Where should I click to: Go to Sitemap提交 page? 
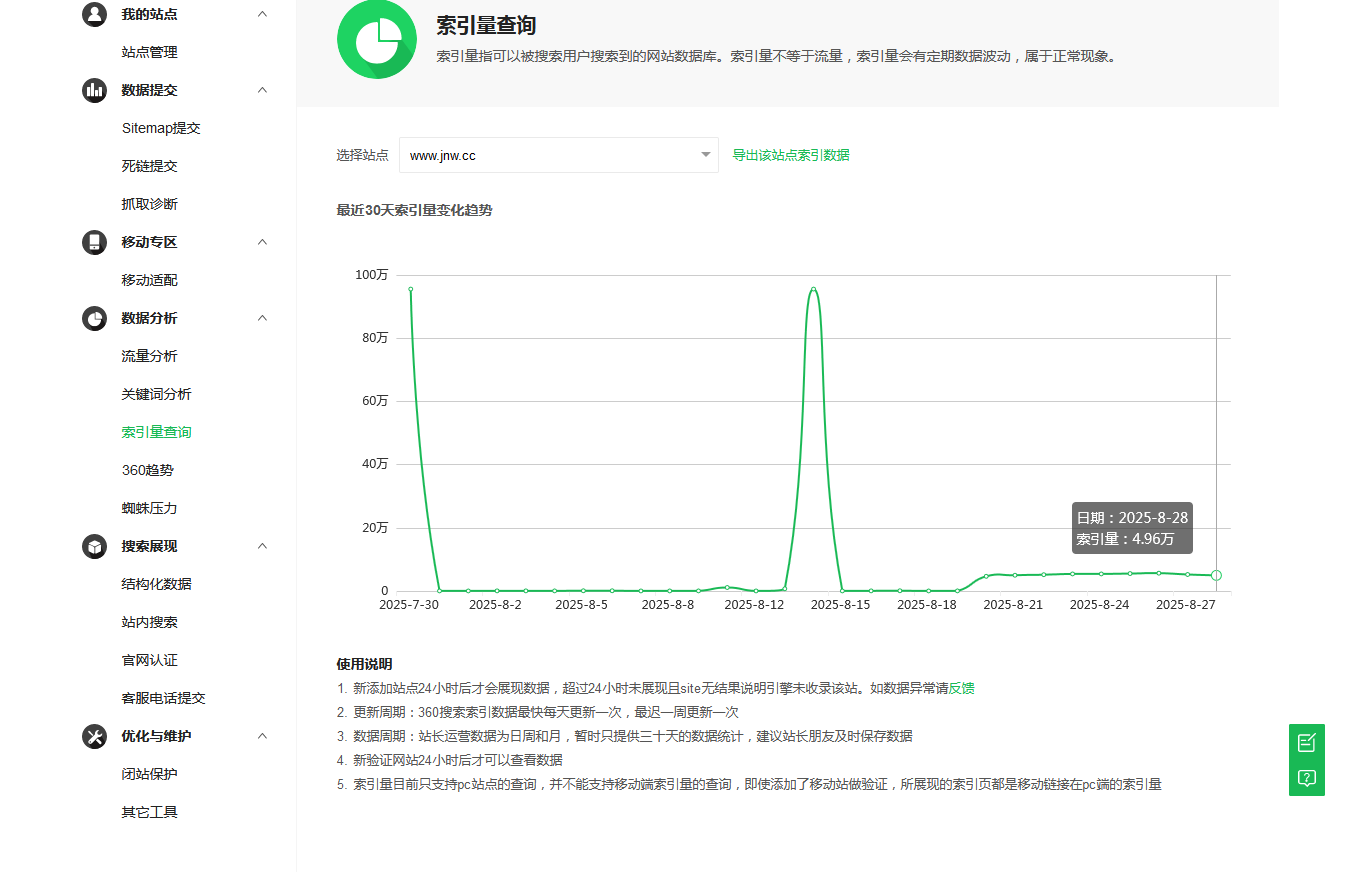coord(161,128)
